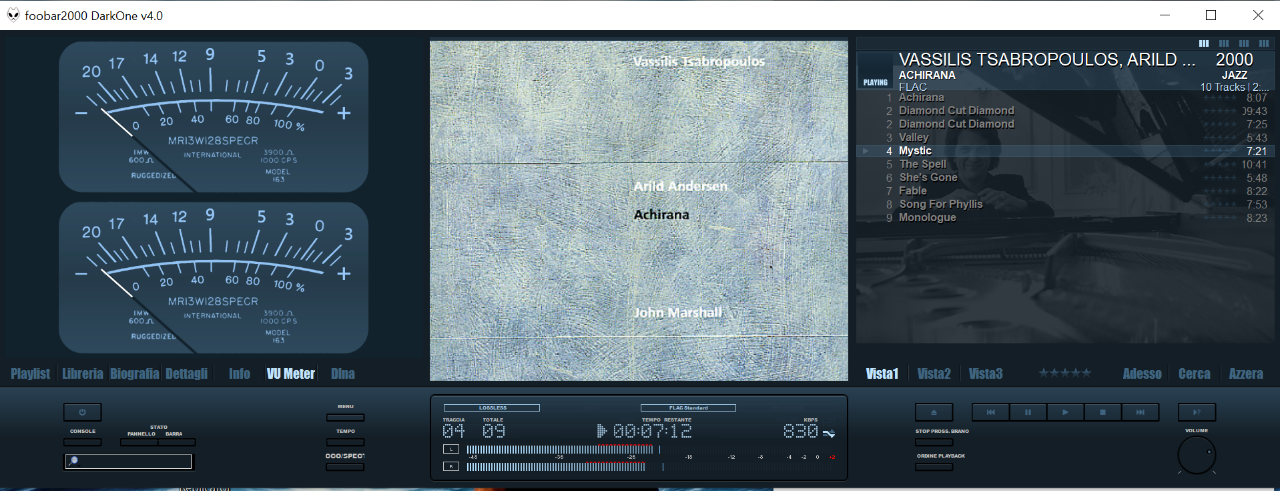Select track 3 Valley
The image size is (1280, 491).
(1064, 137)
